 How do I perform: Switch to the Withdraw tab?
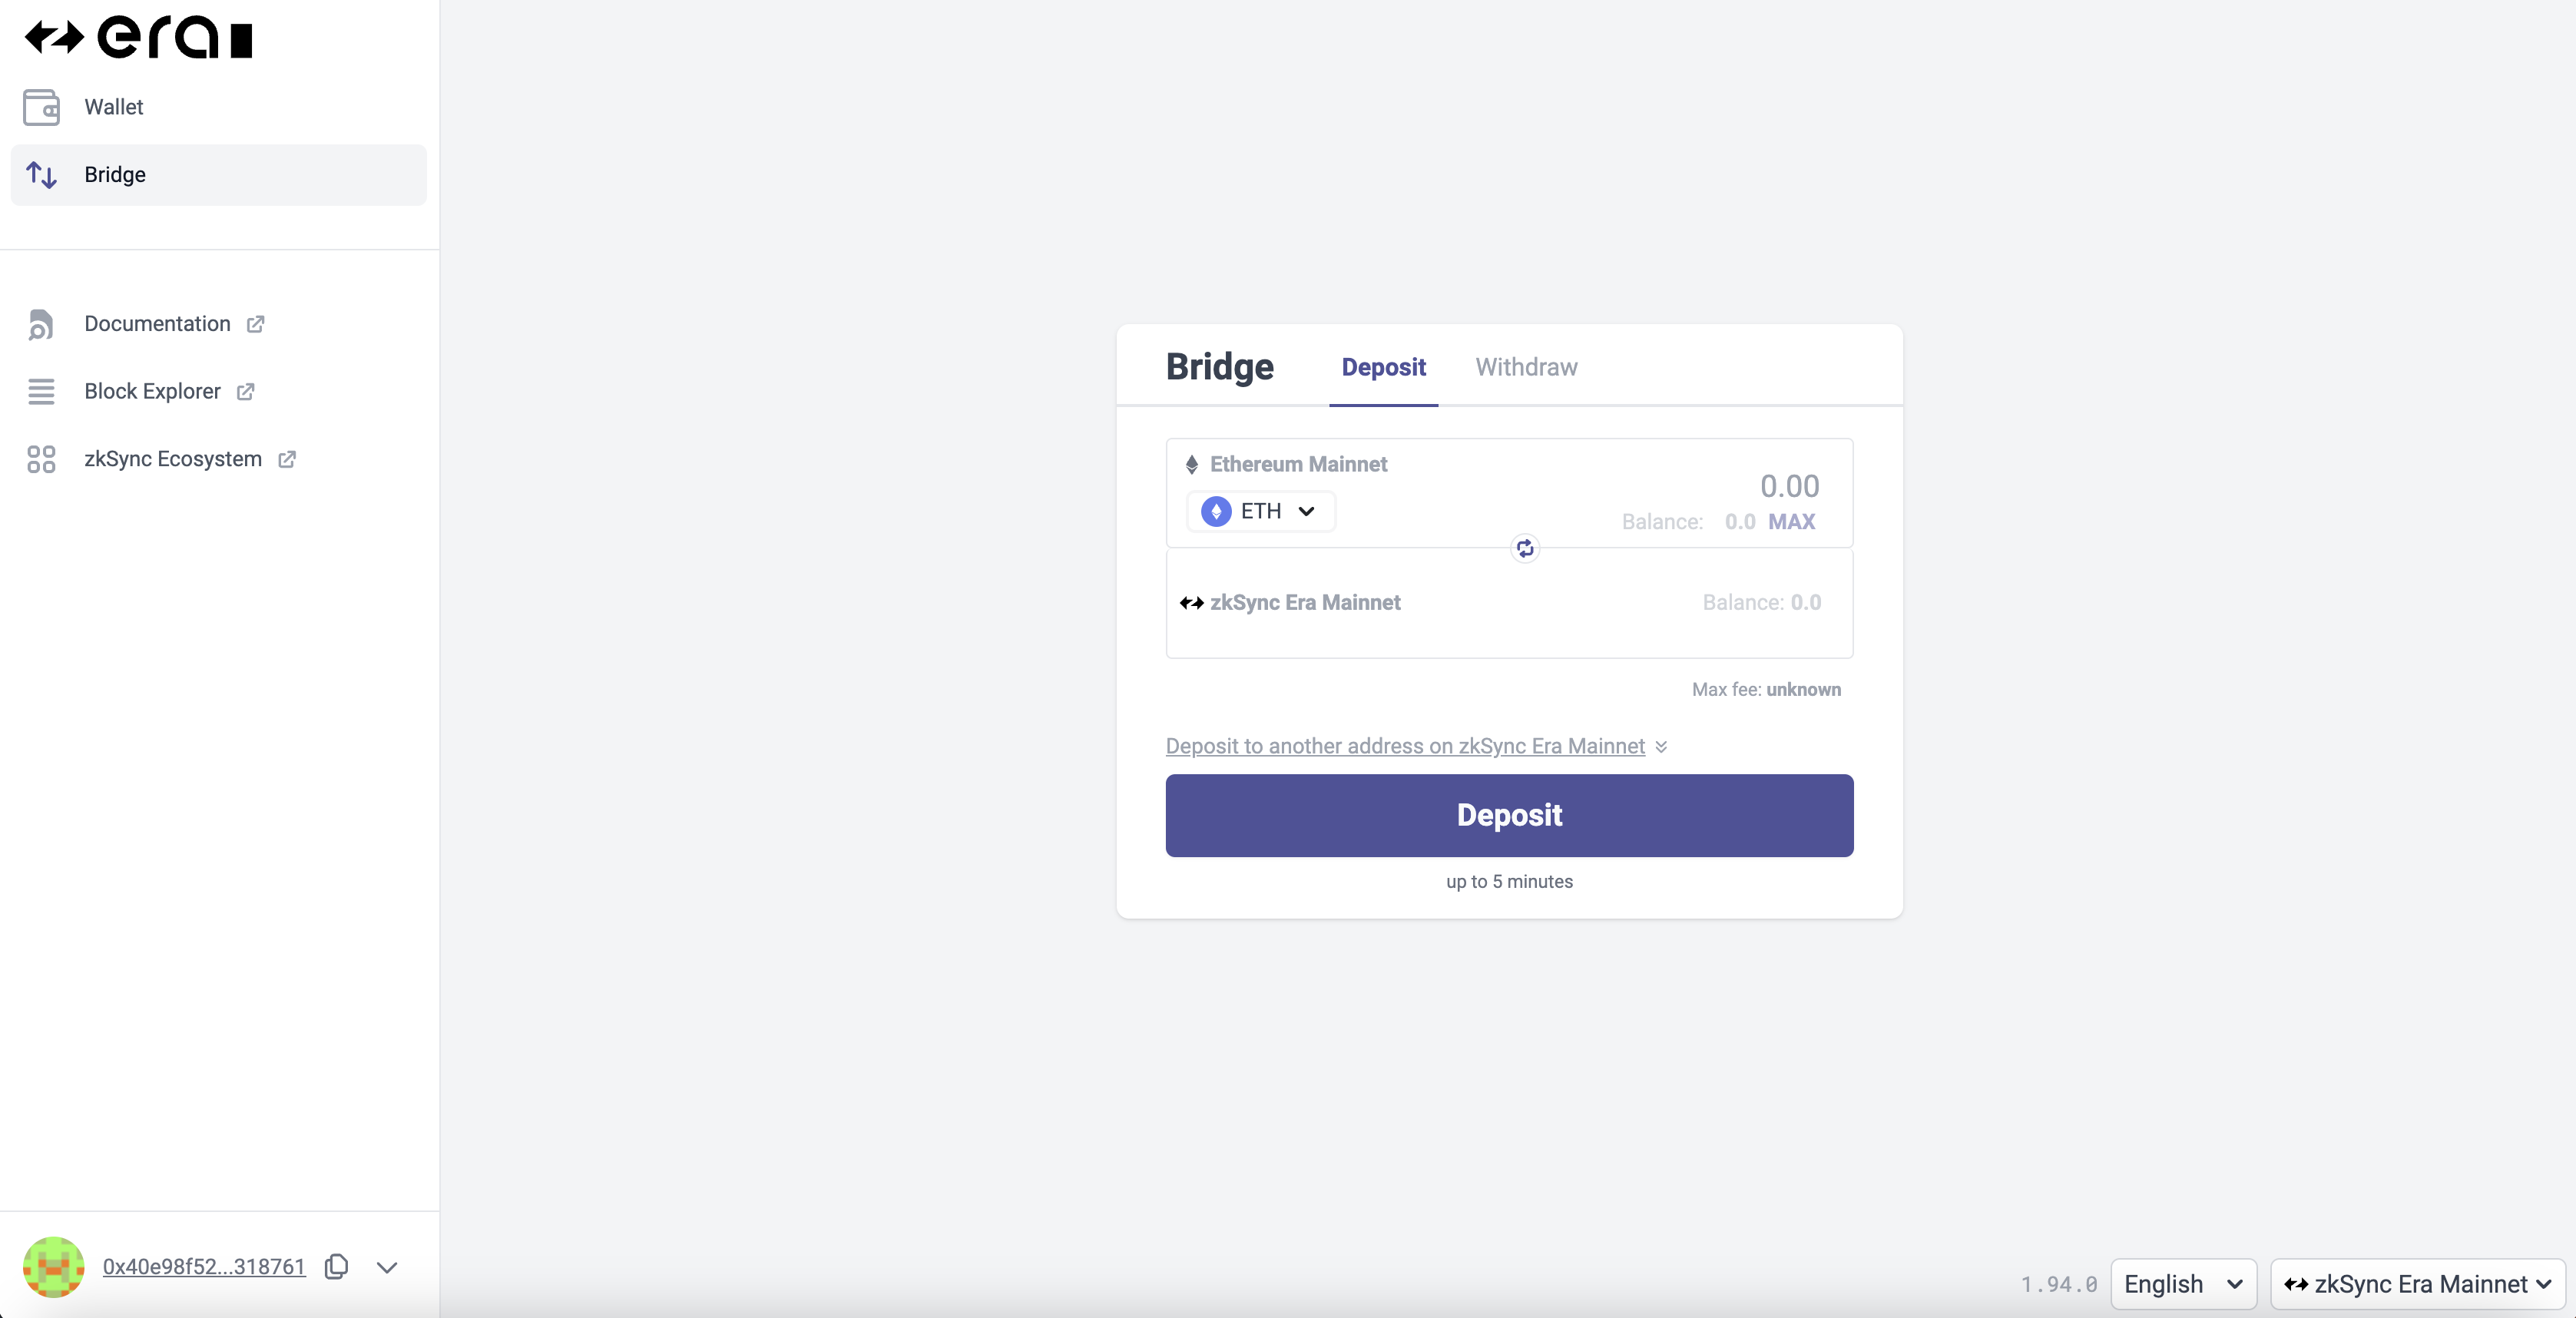1526,367
